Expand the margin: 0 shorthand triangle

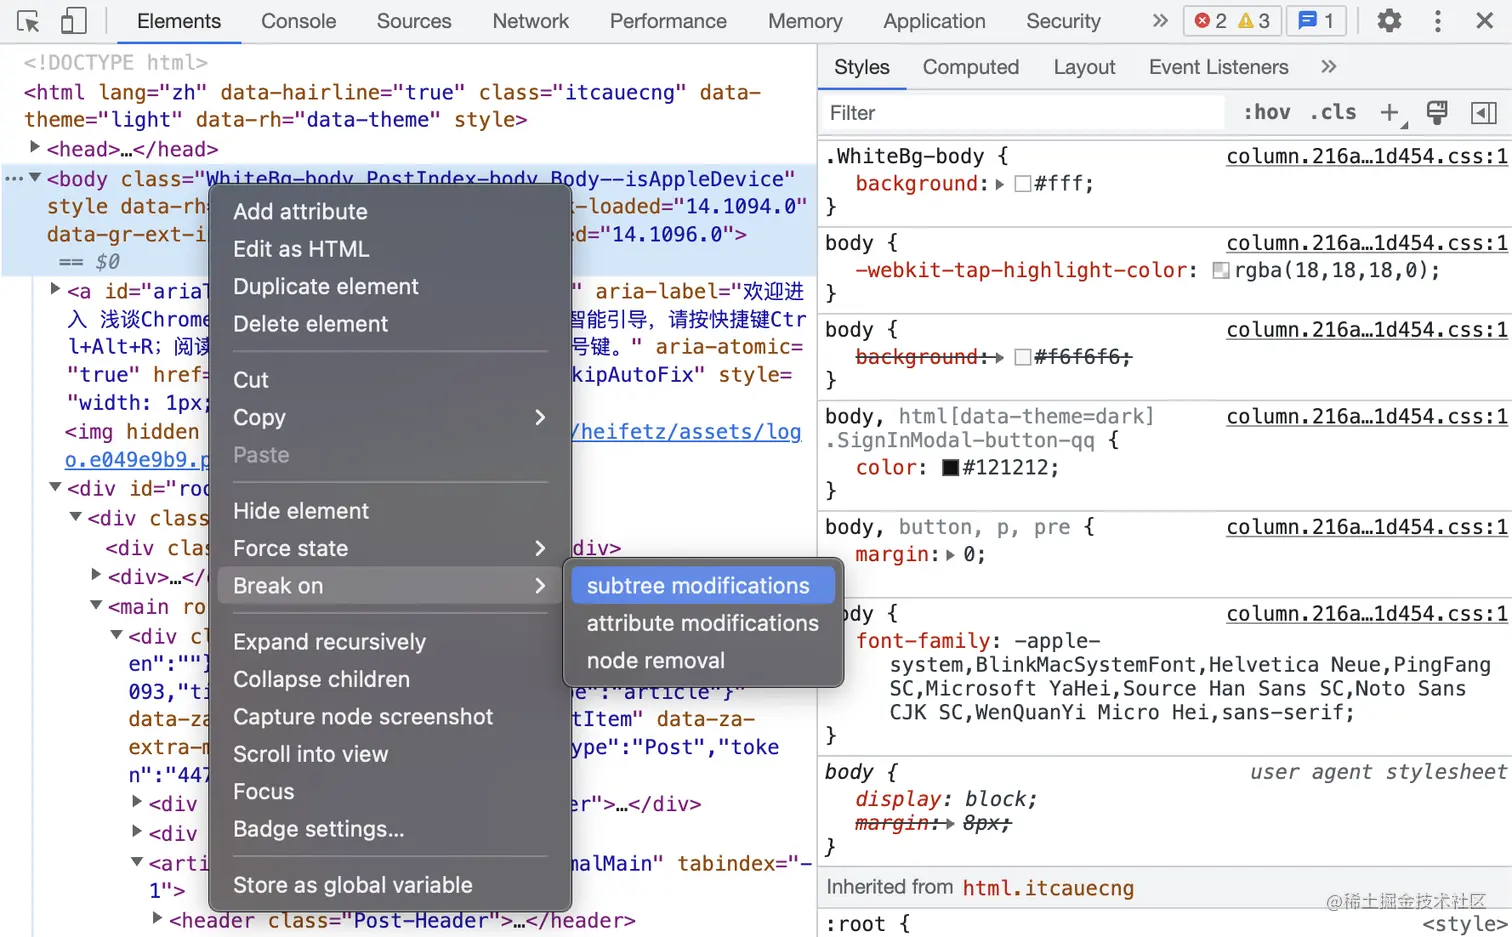[950, 554]
